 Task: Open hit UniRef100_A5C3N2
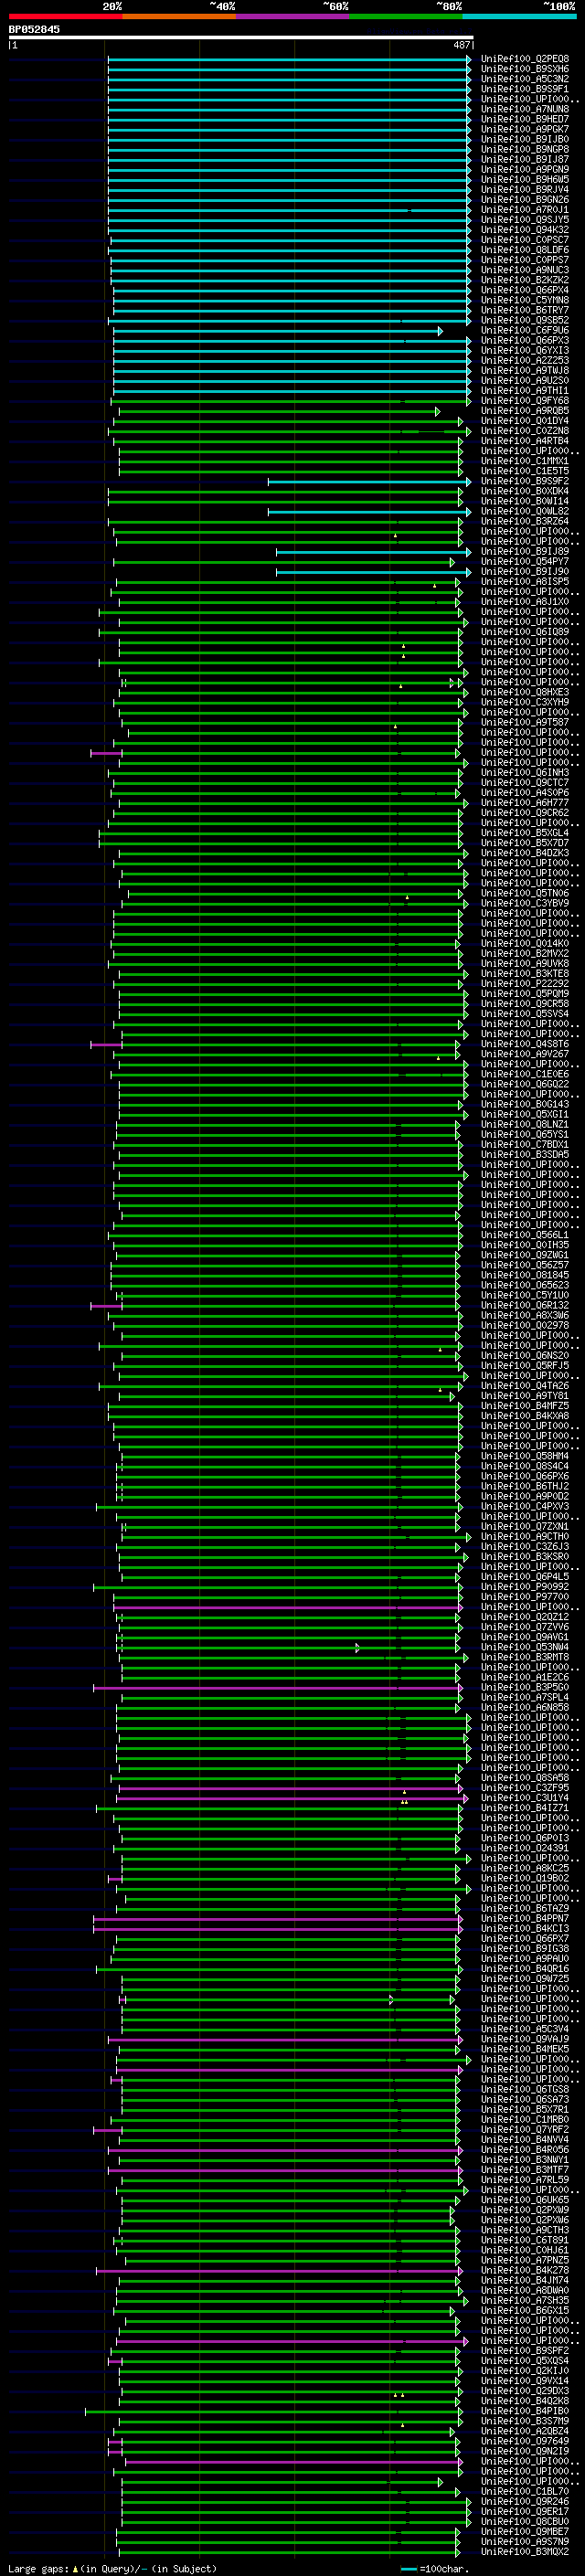(525, 79)
